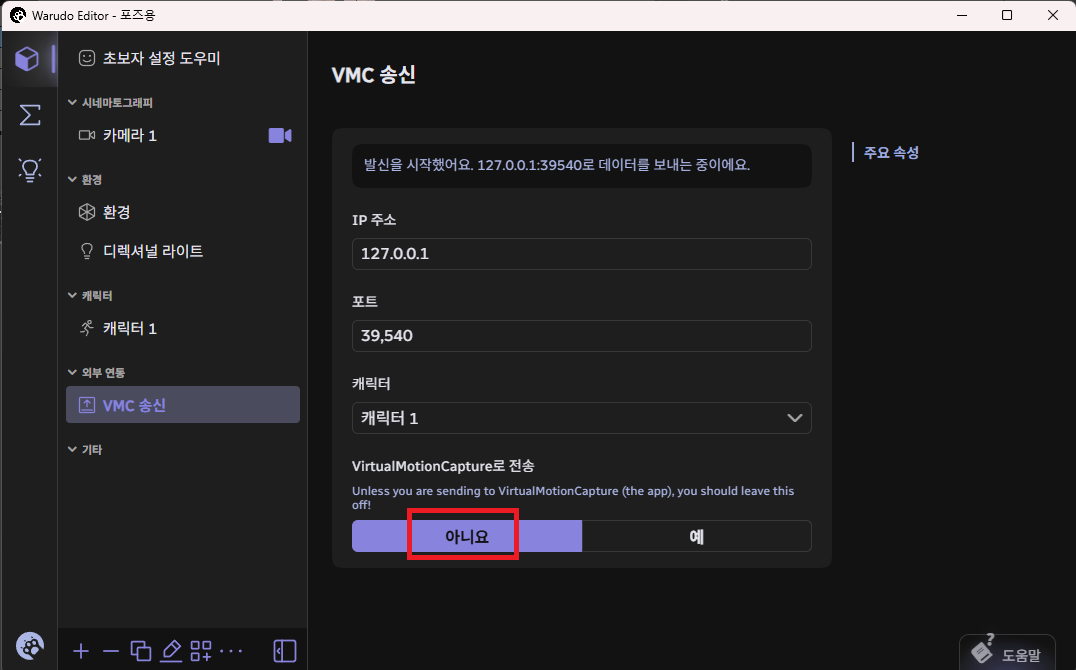Screen dimensions: 1076x670
Task: Select 아니요 for VirtualMotionCapture로 전송
Action: (467, 536)
